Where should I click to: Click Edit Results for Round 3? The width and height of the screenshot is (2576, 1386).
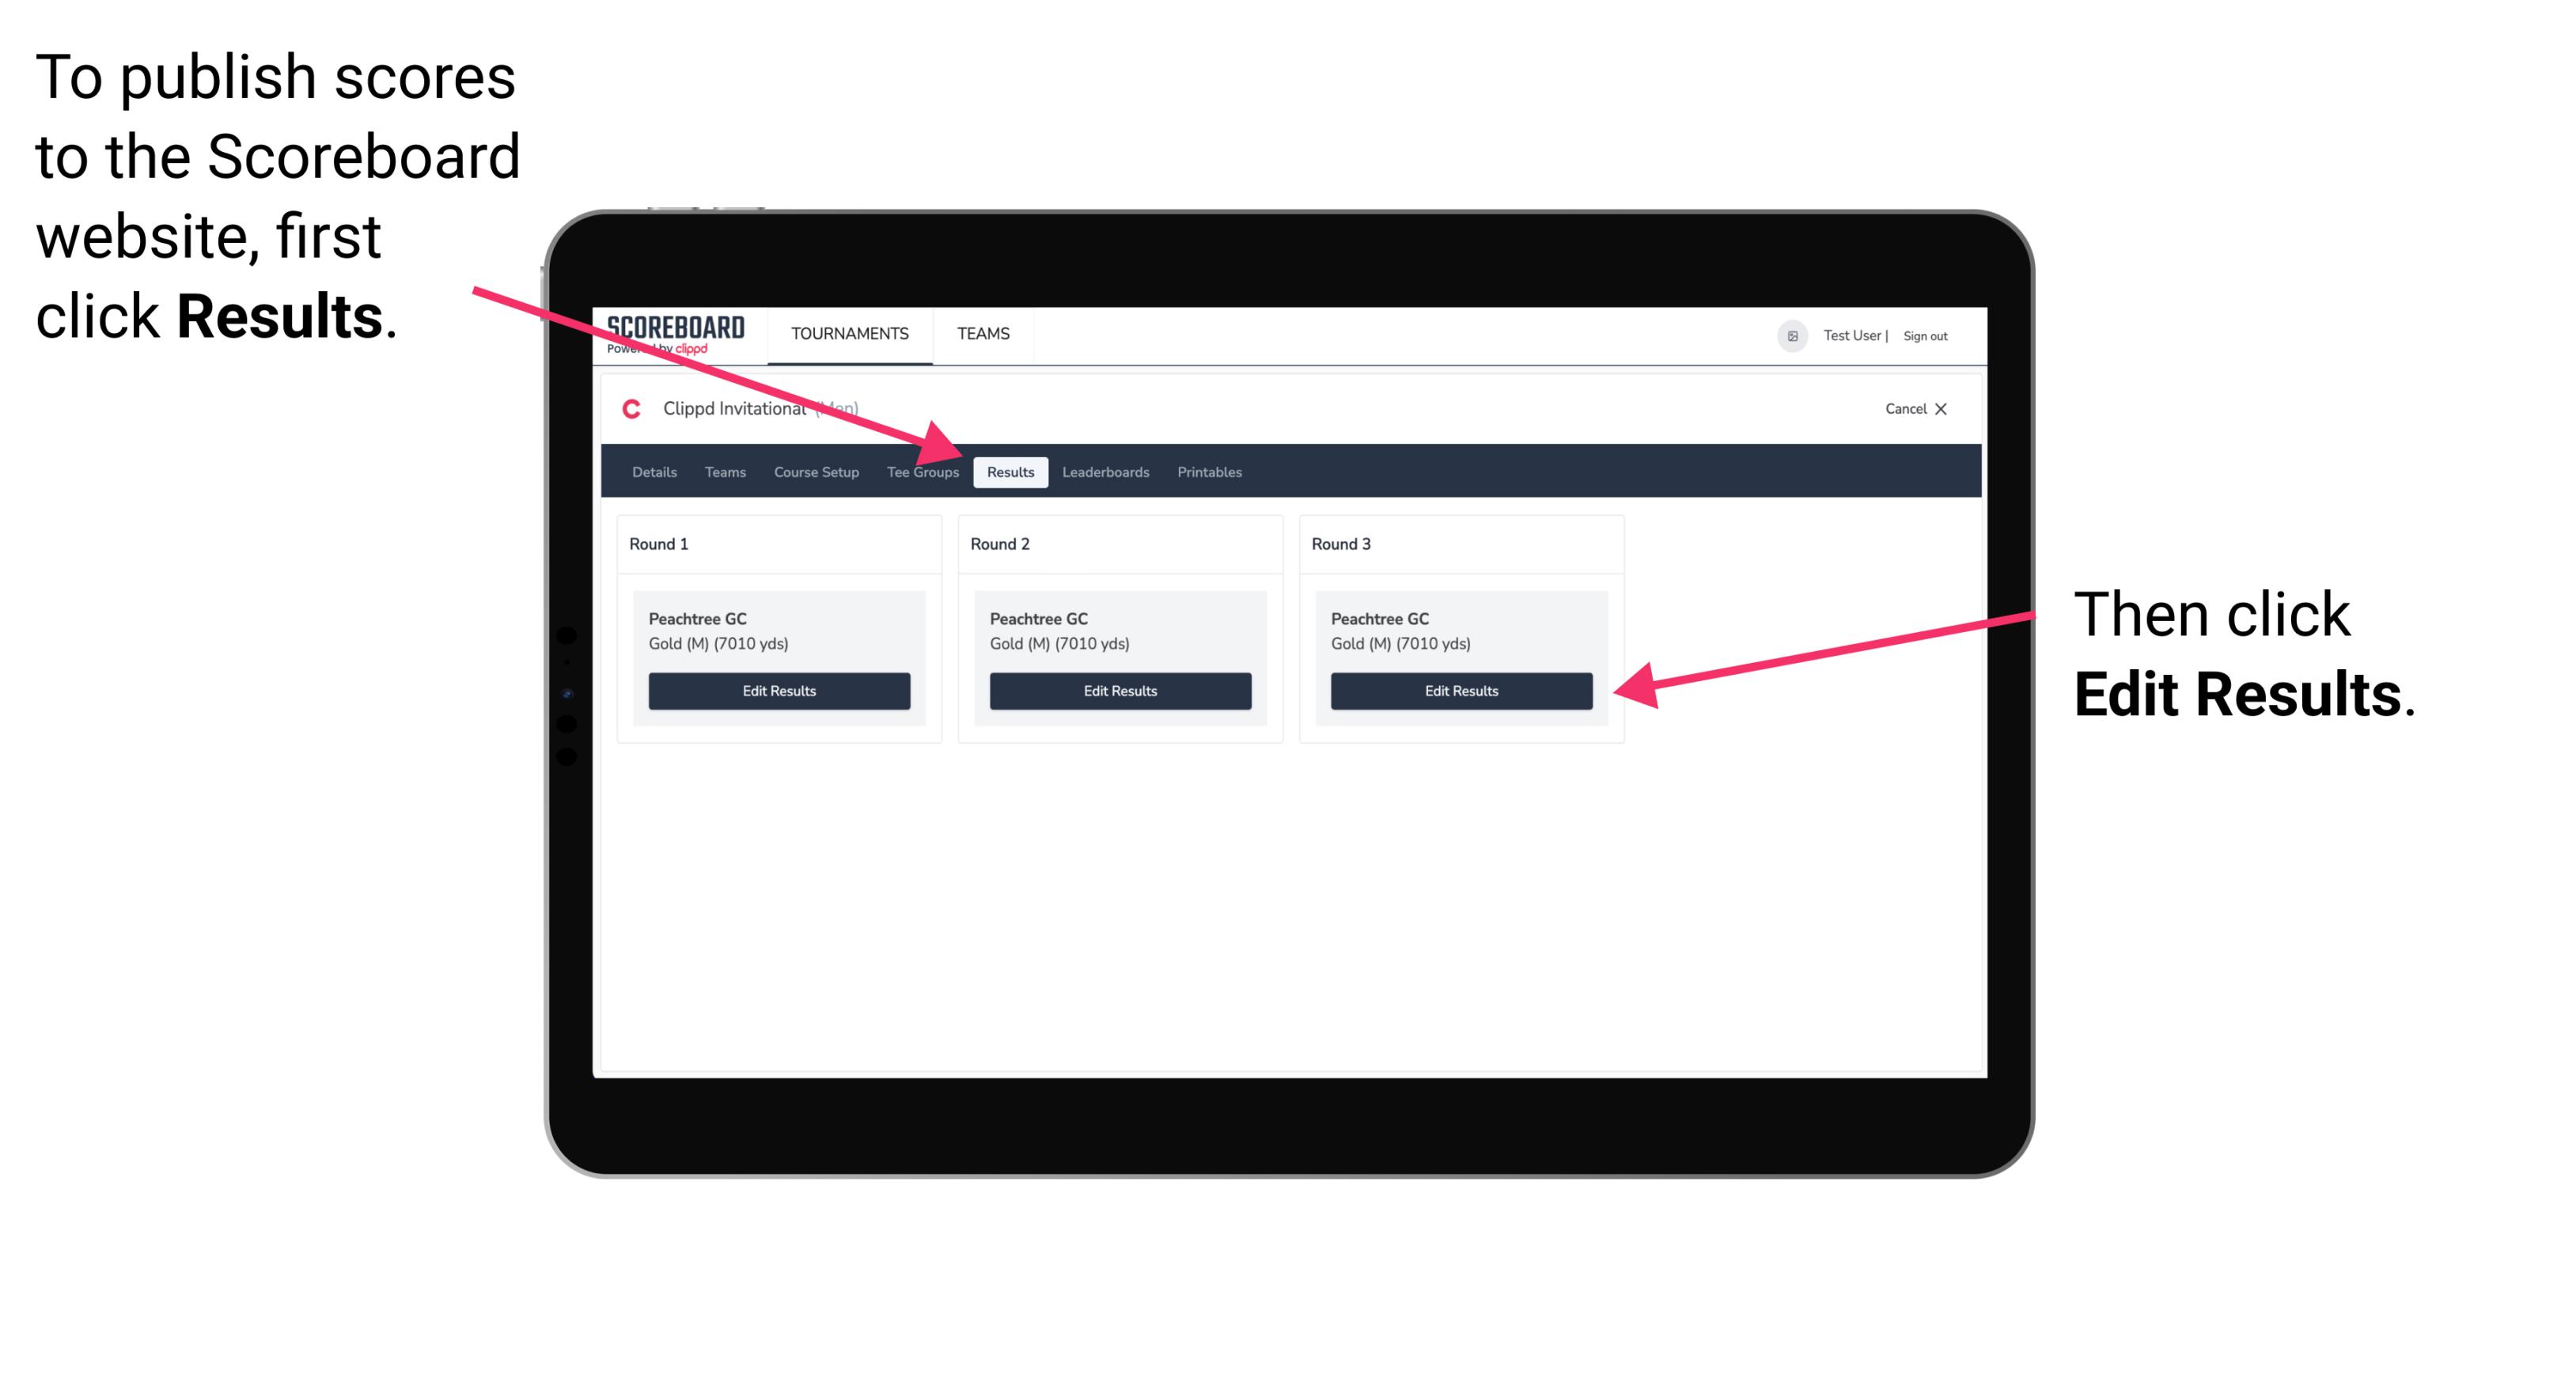pos(1460,691)
